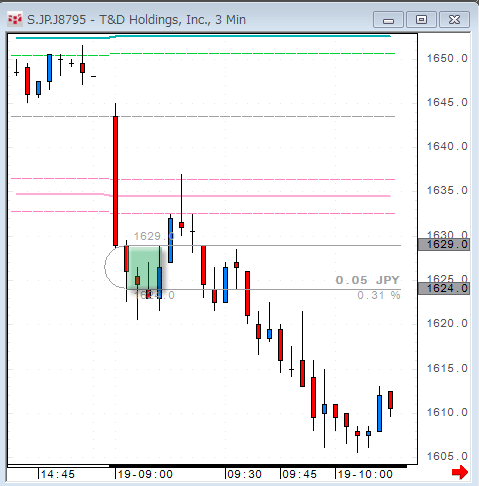This screenshot has height=486, width=479.
Task: Click the chart title 'T&D Holdings, Inc., 3 Min'
Action: pyautogui.click(x=173, y=20)
